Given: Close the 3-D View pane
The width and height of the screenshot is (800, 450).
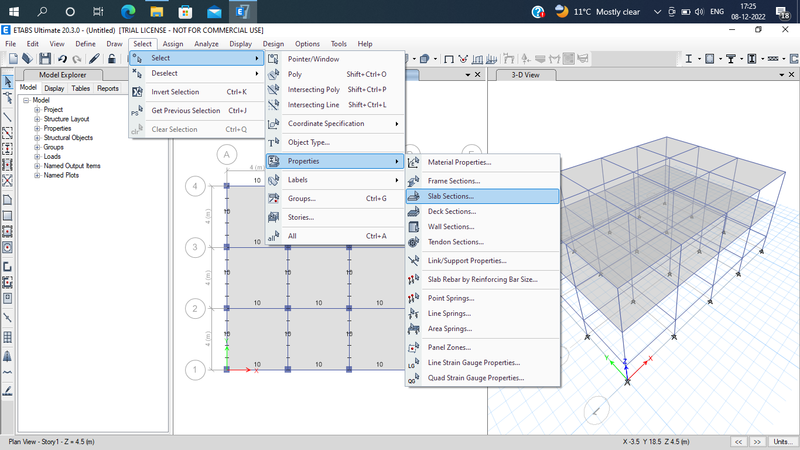Looking at the screenshot, I should pyautogui.click(x=791, y=75).
